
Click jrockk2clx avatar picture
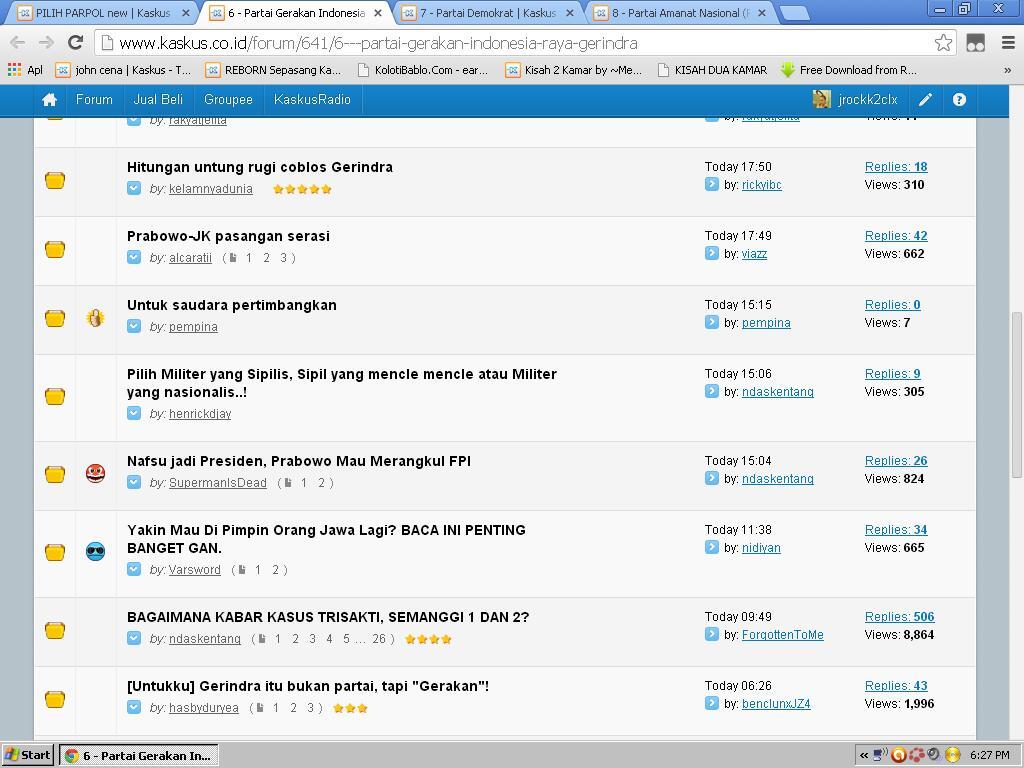[x=821, y=99]
